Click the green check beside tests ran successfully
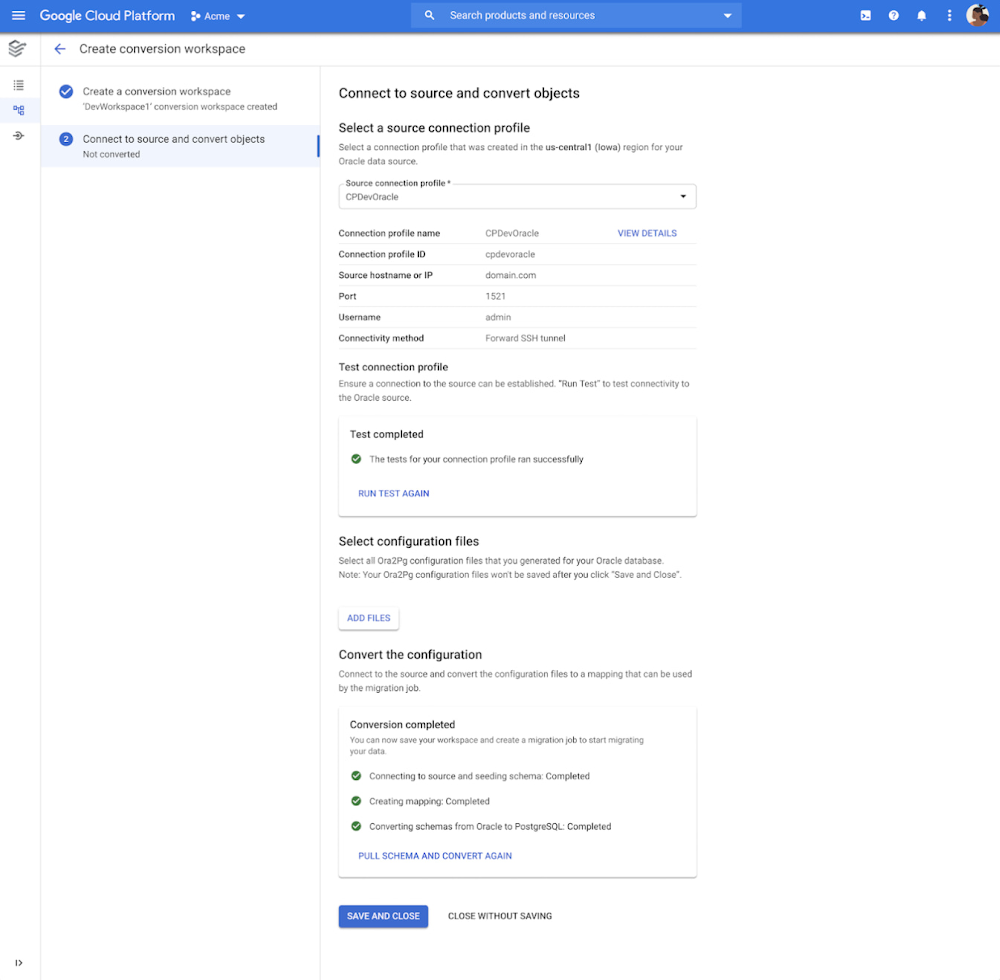The height and width of the screenshot is (980, 1000). point(356,459)
